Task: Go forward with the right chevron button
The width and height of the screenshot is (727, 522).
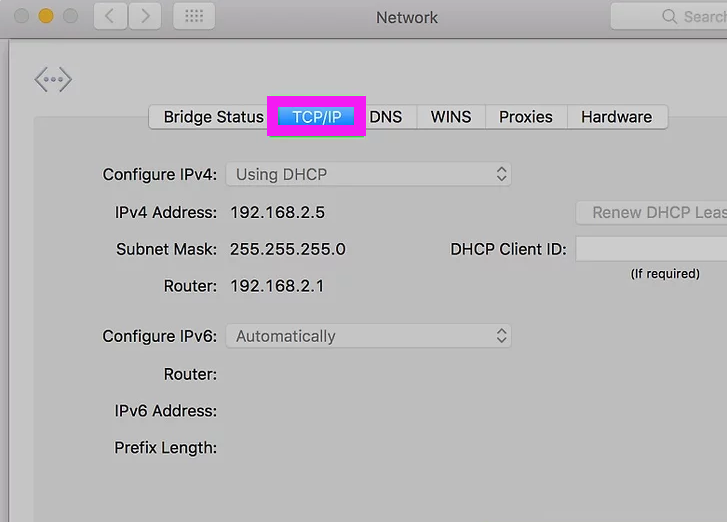Action: click(145, 16)
